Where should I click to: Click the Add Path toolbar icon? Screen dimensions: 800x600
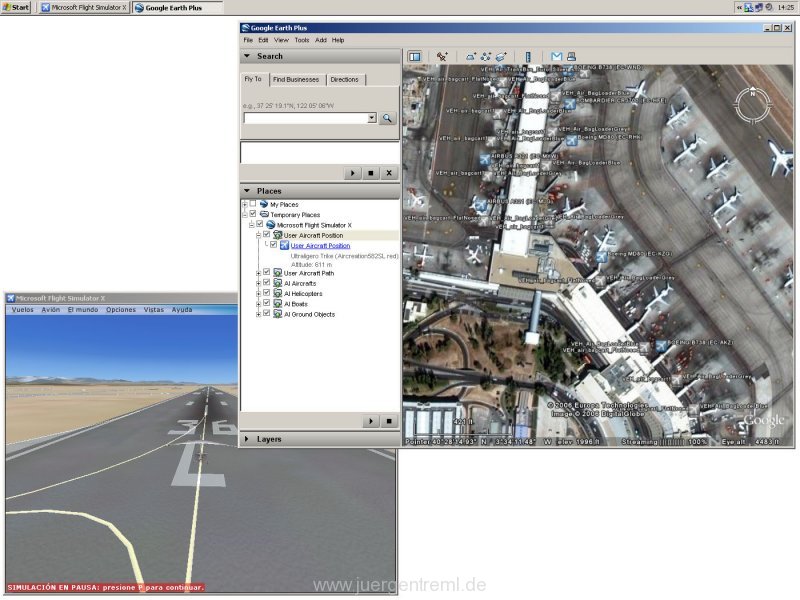point(486,57)
